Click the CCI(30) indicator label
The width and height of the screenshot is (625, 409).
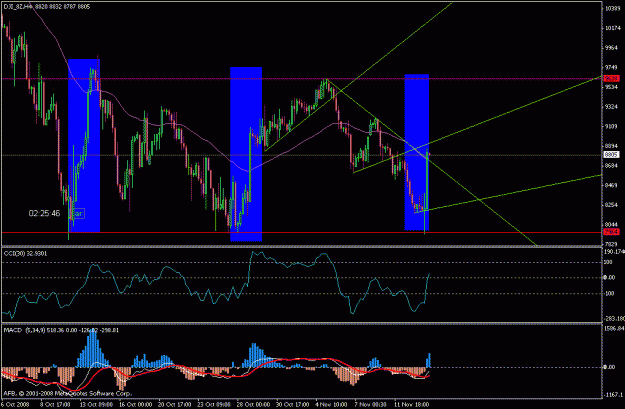[26, 253]
